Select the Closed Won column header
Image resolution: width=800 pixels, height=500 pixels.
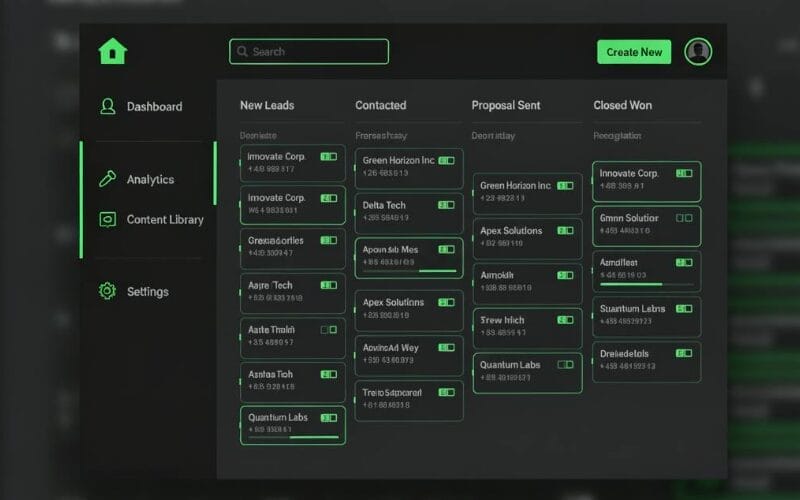[x=622, y=105]
